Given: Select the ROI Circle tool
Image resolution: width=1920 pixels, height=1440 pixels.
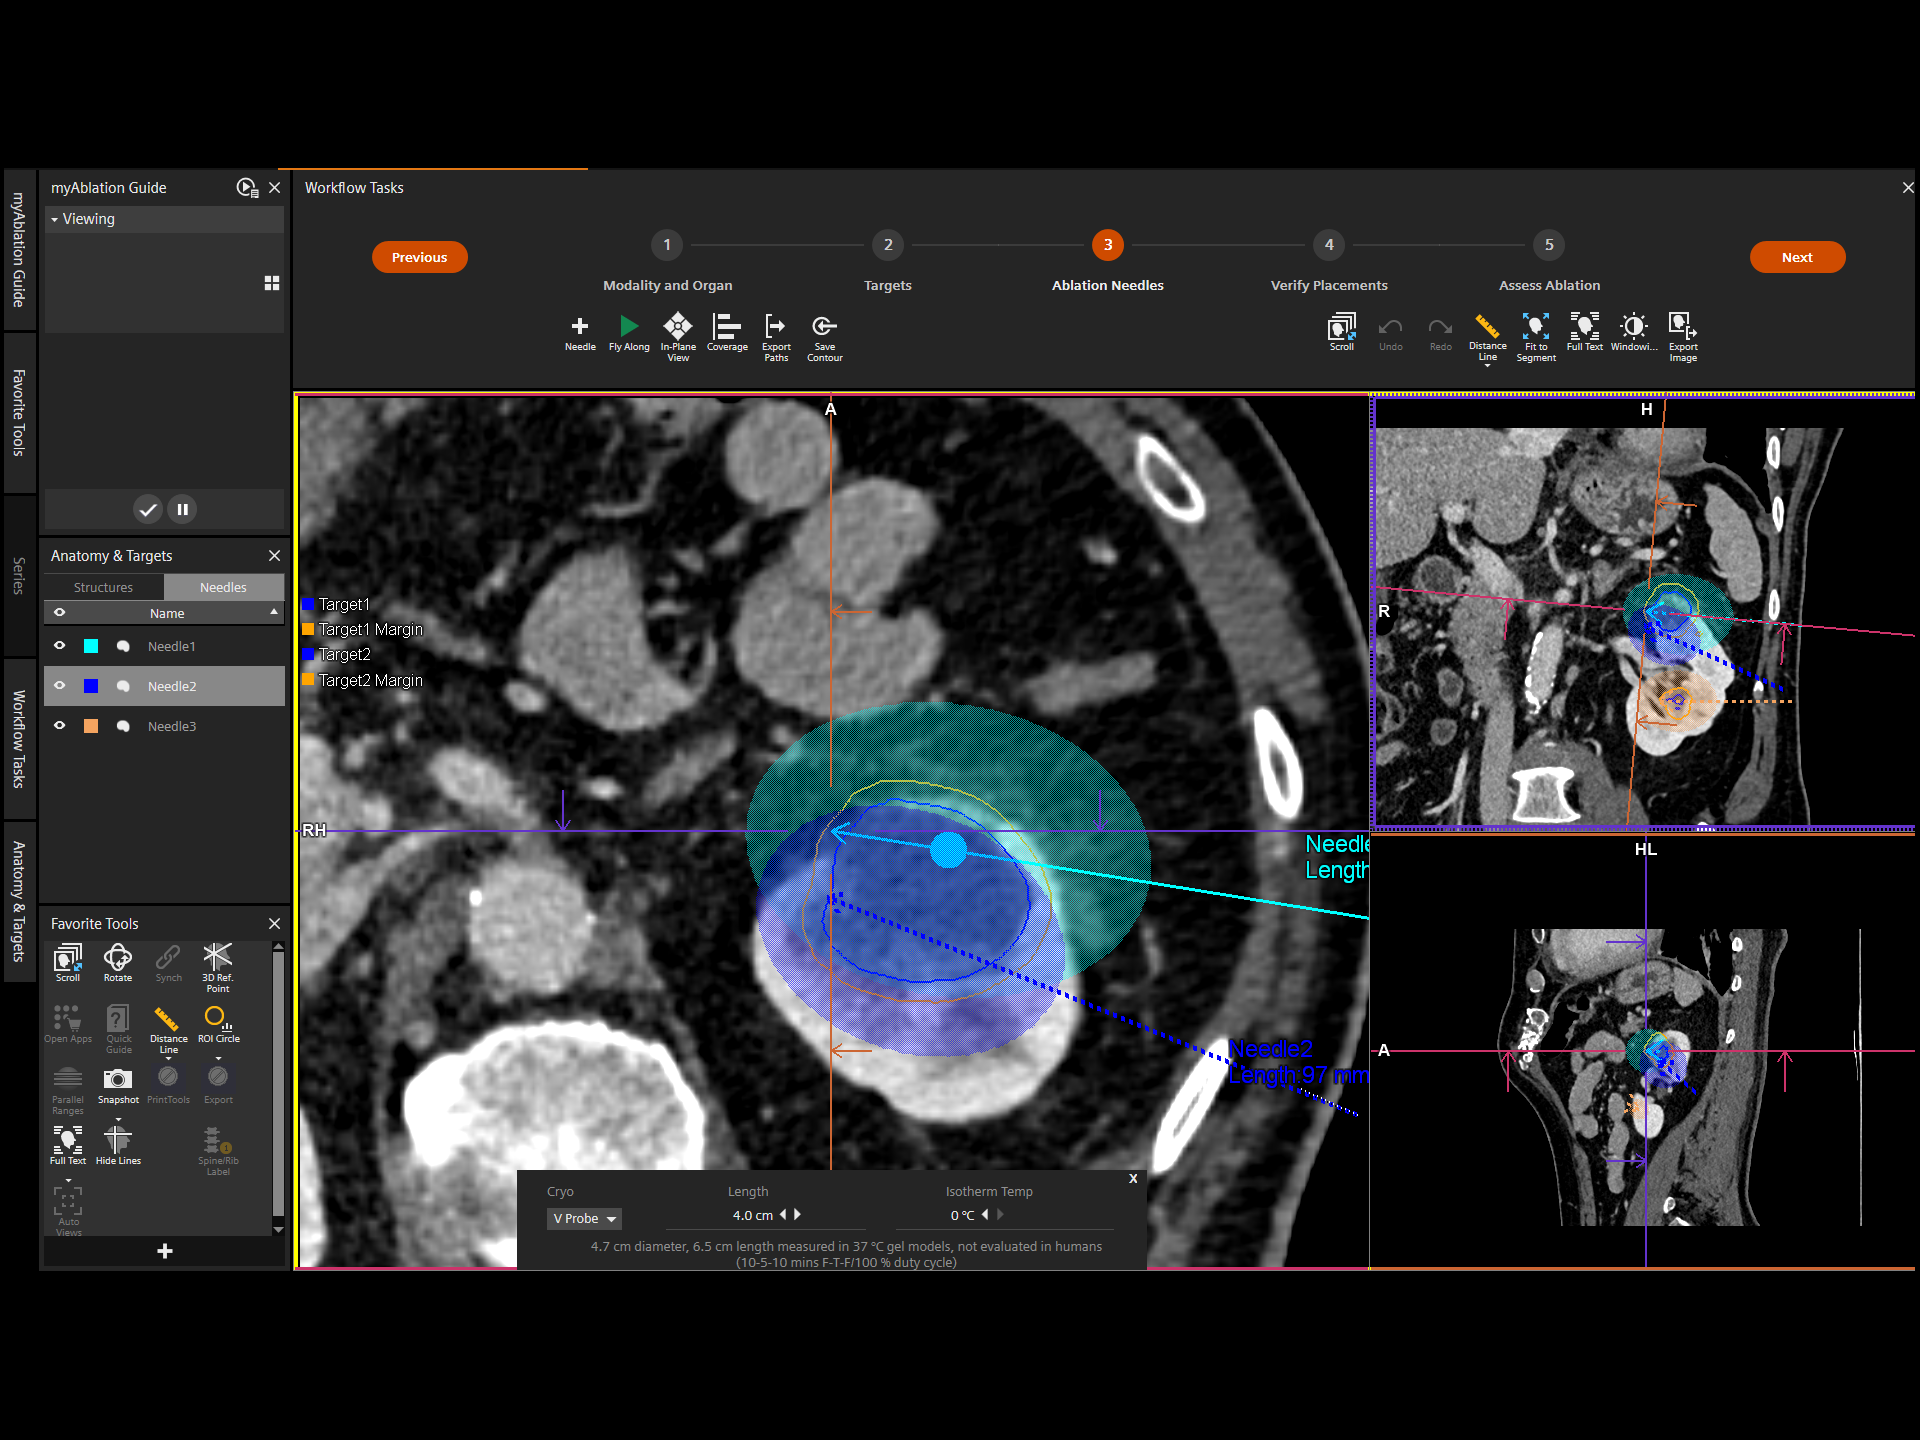Looking at the screenshot, I should click(x=218, y=1025).
